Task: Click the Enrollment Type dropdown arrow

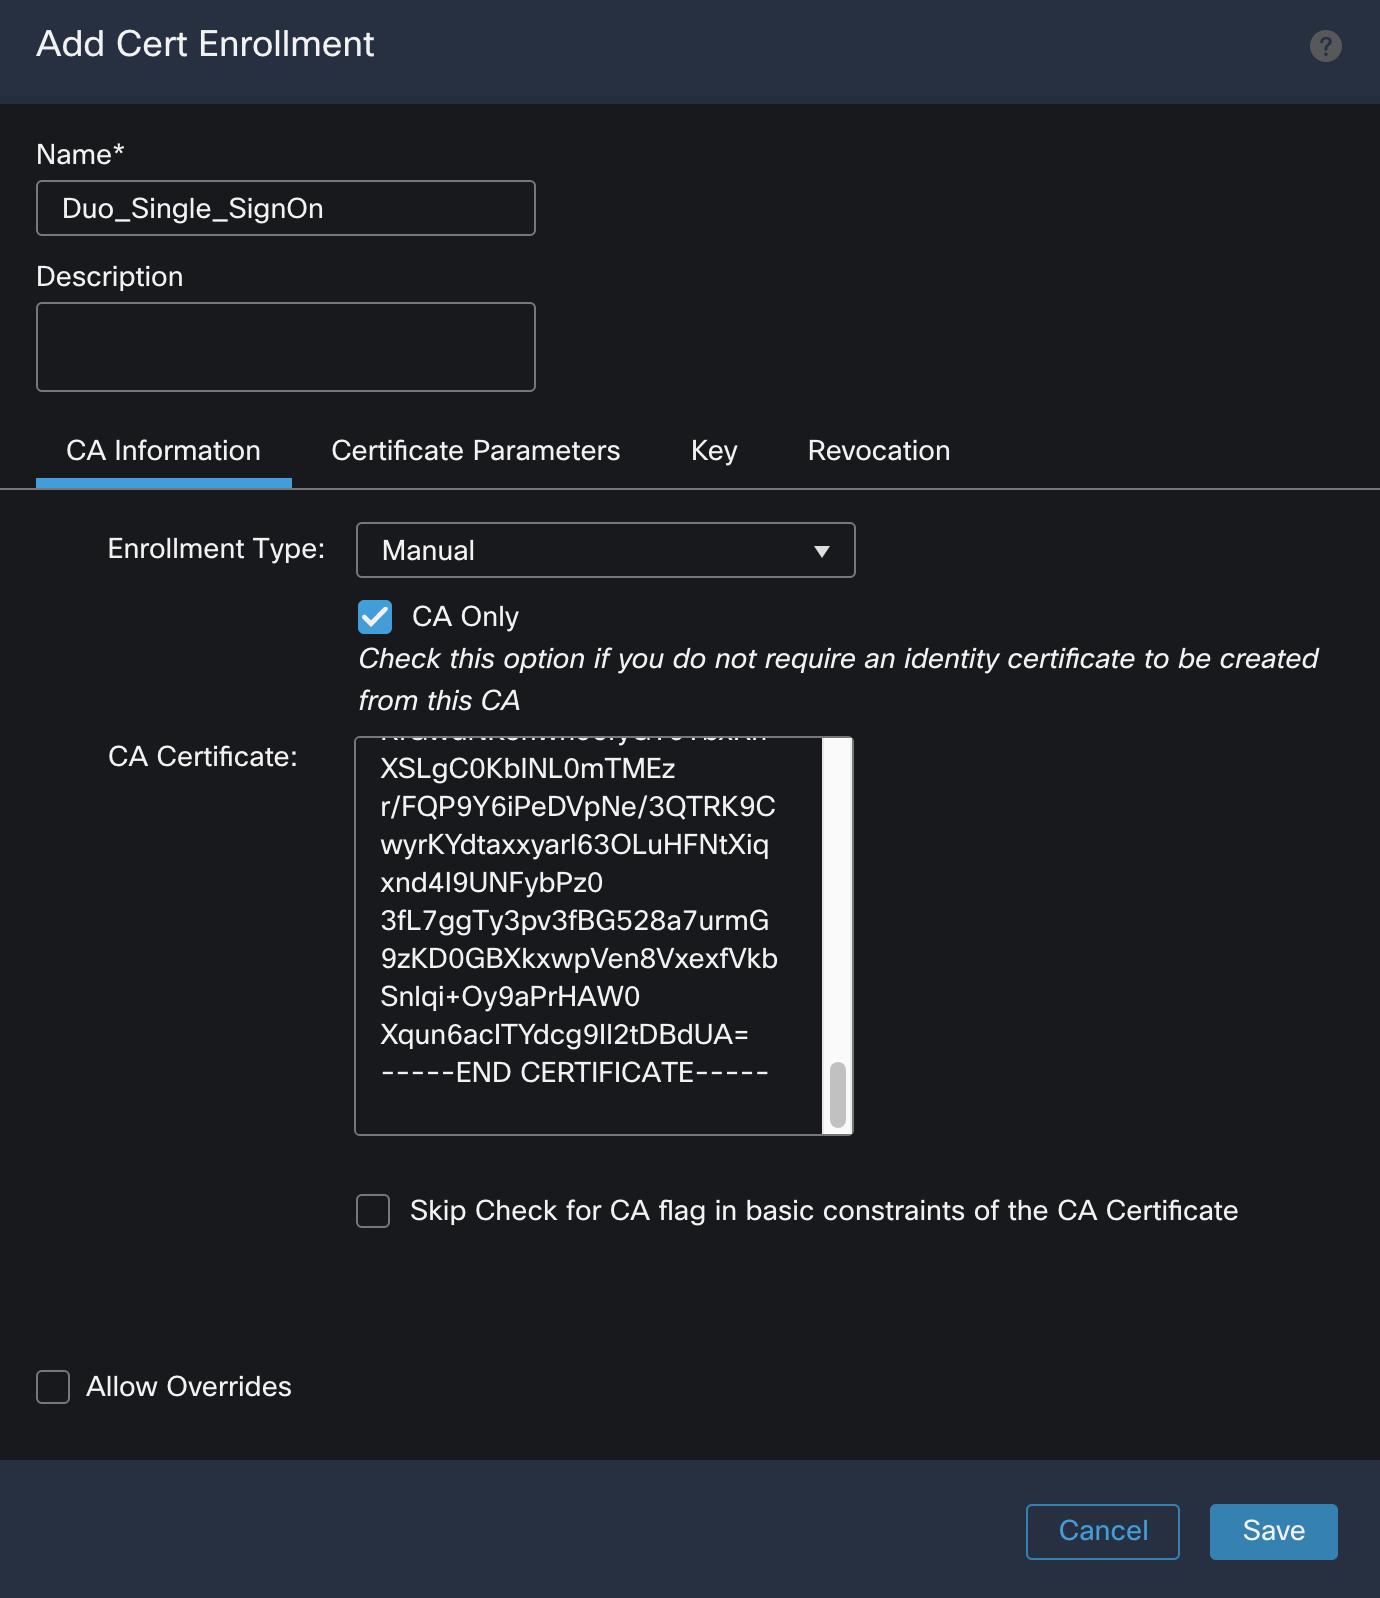Action: 821,551
